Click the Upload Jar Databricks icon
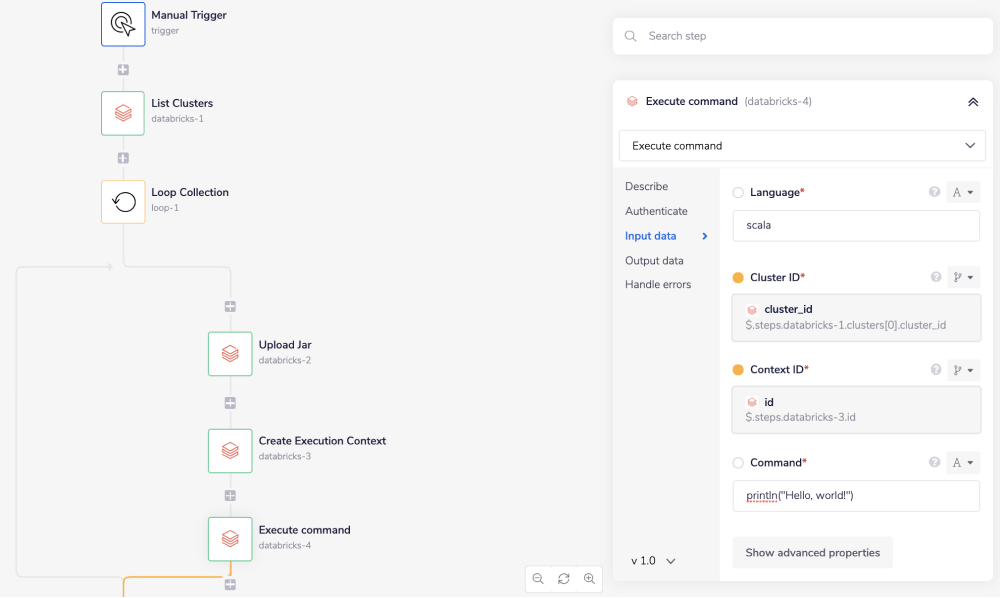Viewport: 1000px width, 598px height. point(230,353)
